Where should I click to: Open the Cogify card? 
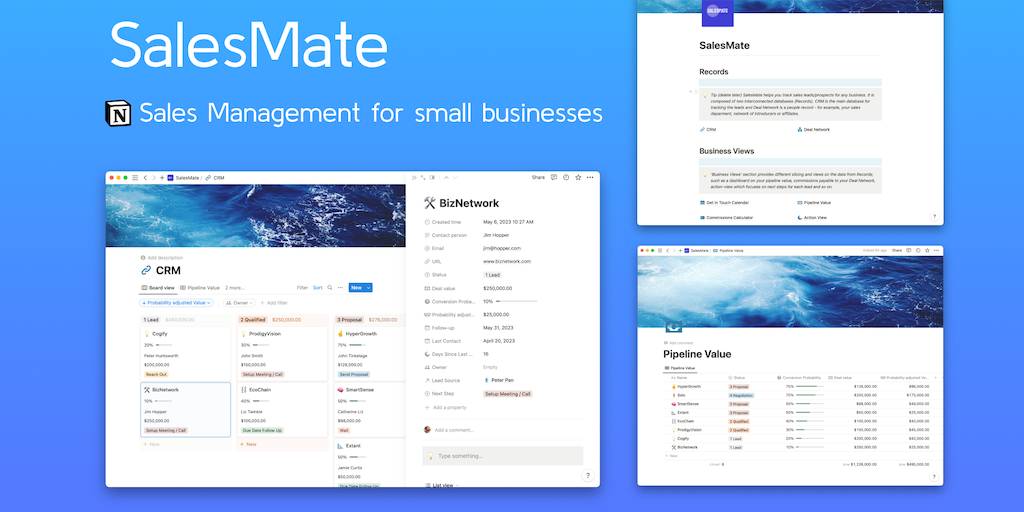(x=186, y=353)
